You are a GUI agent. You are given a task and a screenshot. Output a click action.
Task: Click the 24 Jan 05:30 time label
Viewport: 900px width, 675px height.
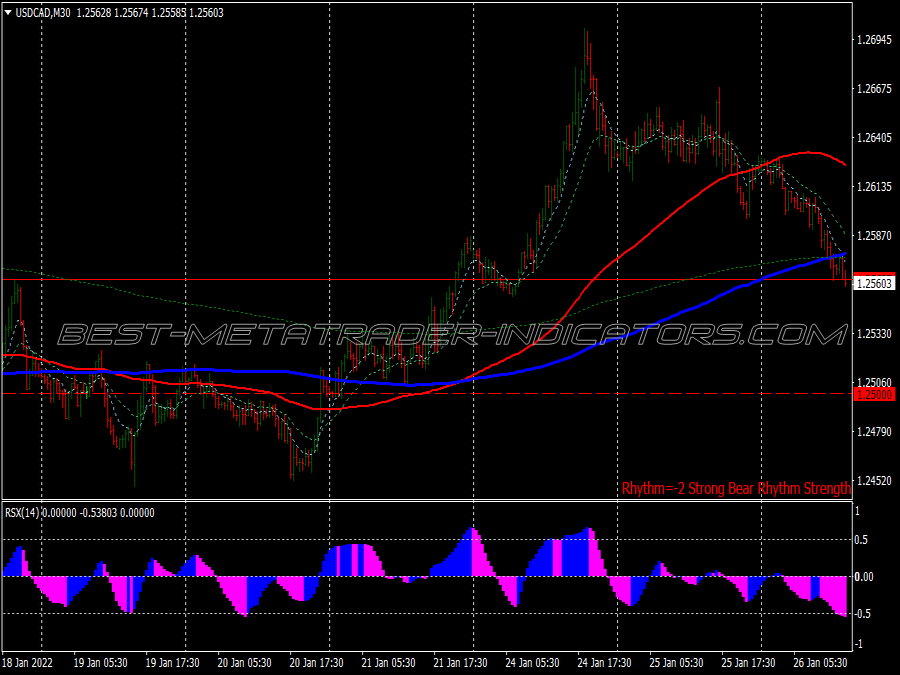[532, 663]
